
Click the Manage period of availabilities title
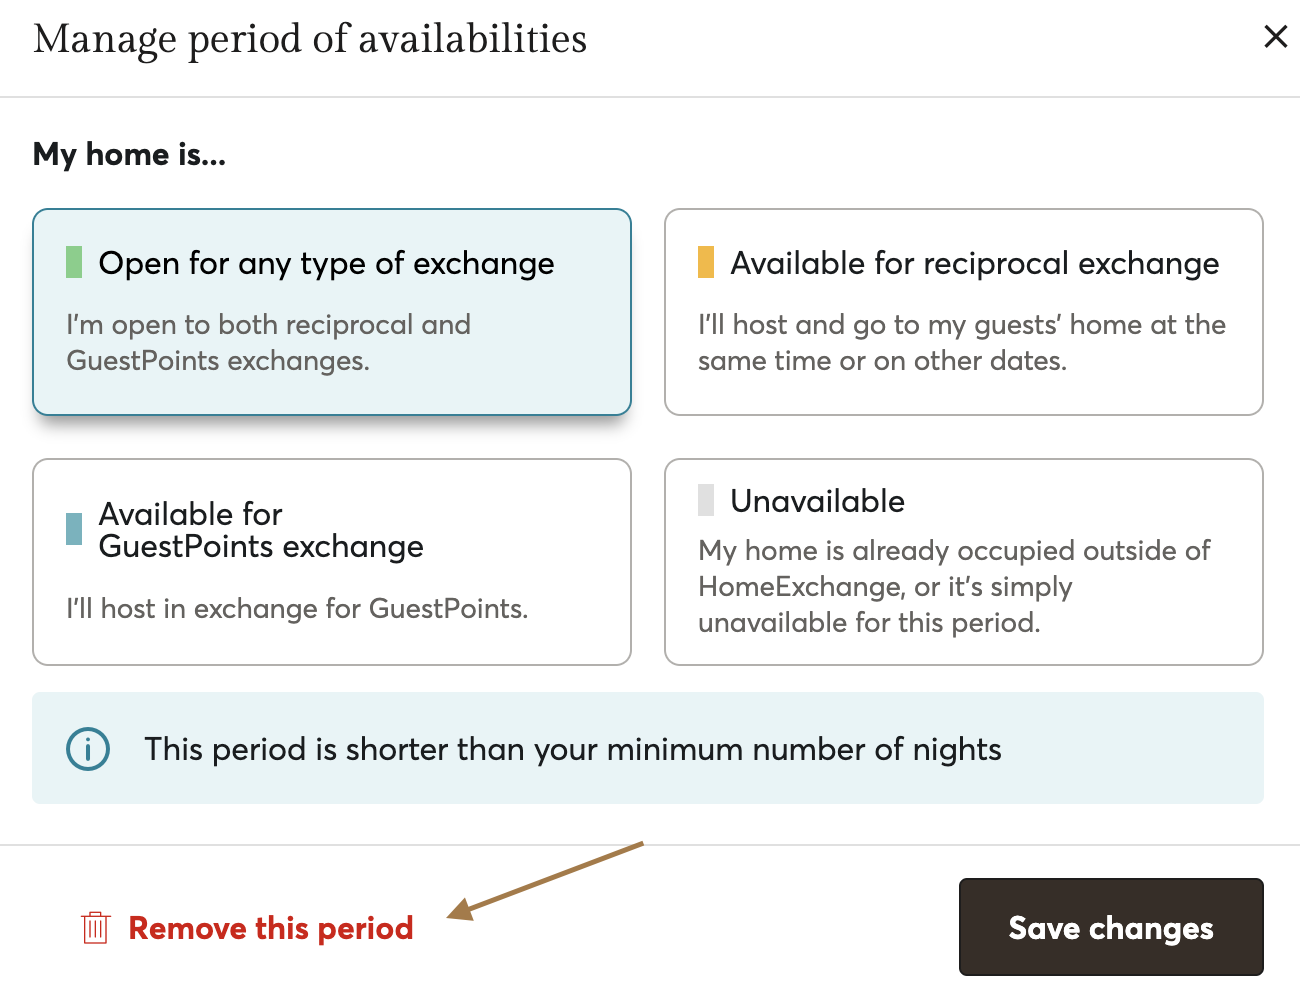pos(310,39)
